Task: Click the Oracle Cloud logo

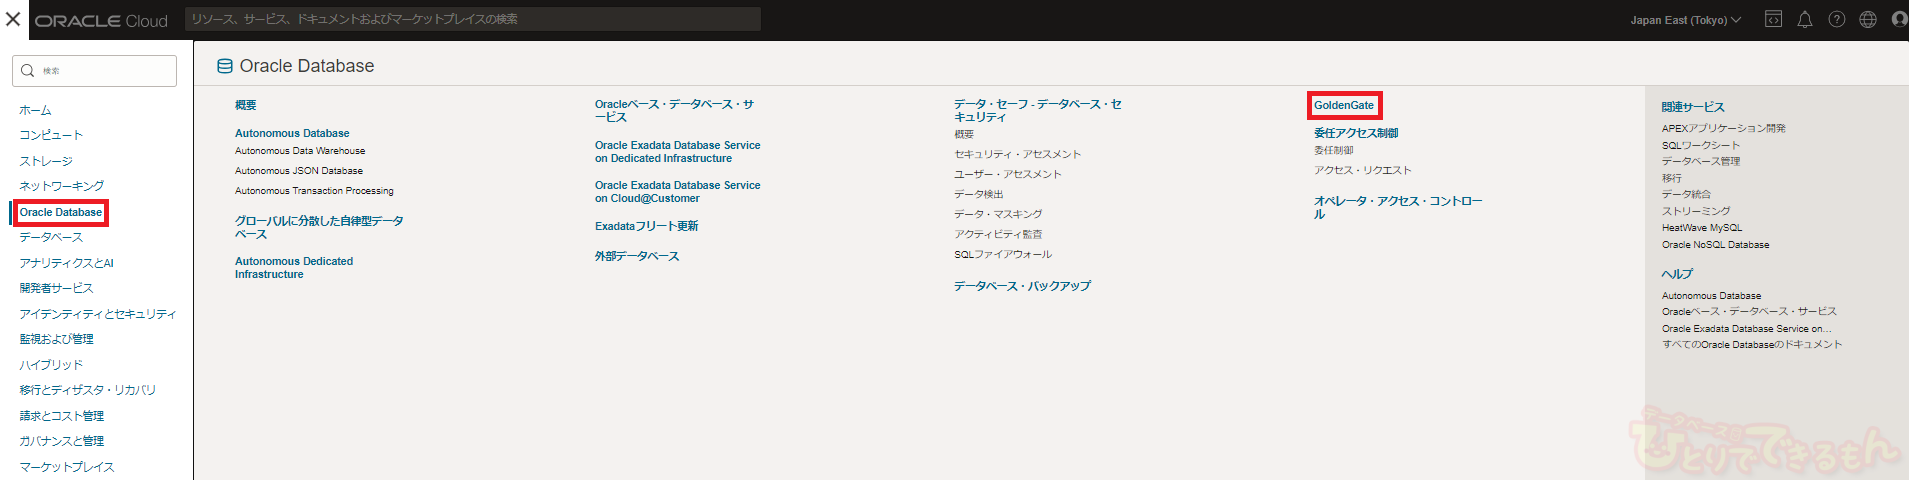Action: tap(101, 21)
